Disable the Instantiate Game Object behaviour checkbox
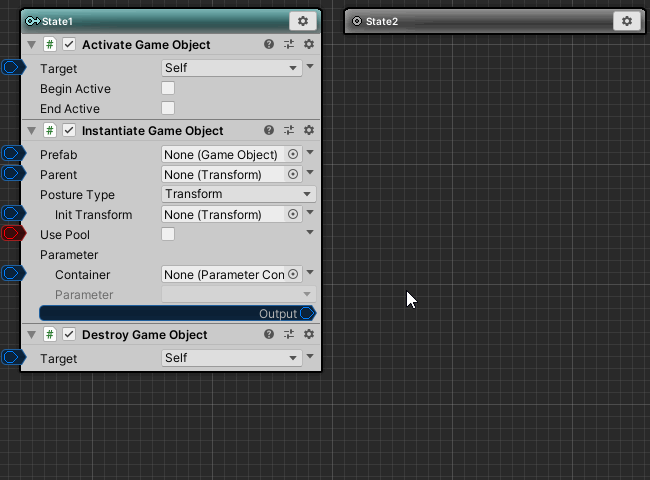 pyautogui.click(x=69, y=131)
